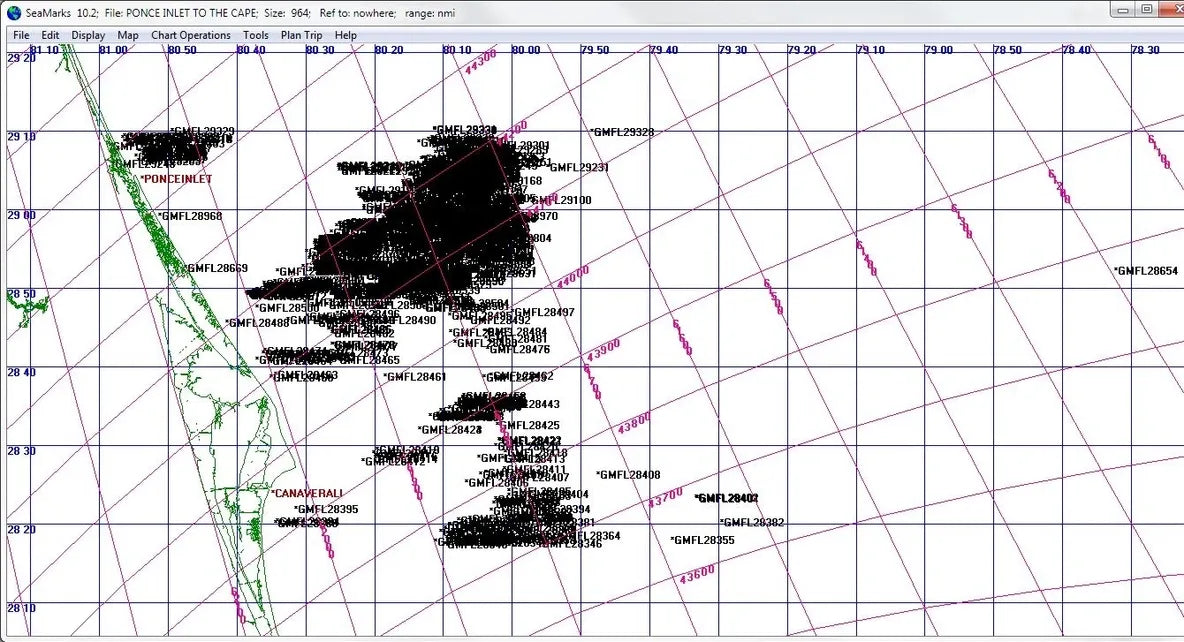
Task: Click the 79 00 longitude label
Action: click(x=939, y=50)
